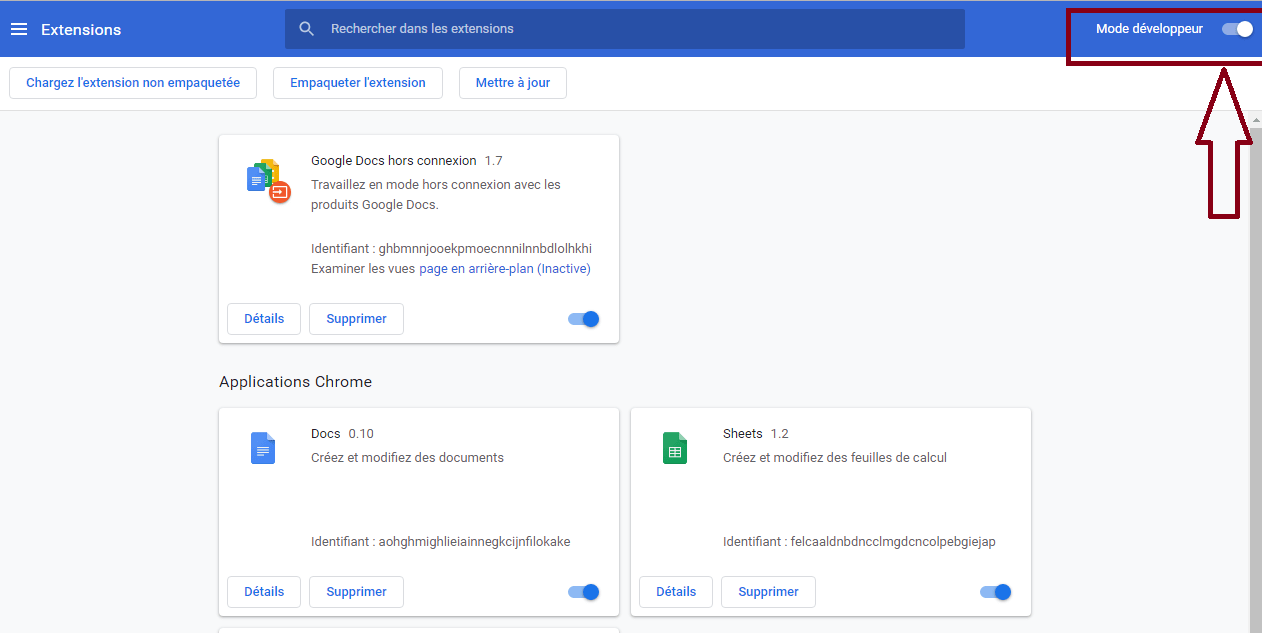1262x633 pixels.
Task: Open the hamburger main menu
Action: tap(19, 29)
